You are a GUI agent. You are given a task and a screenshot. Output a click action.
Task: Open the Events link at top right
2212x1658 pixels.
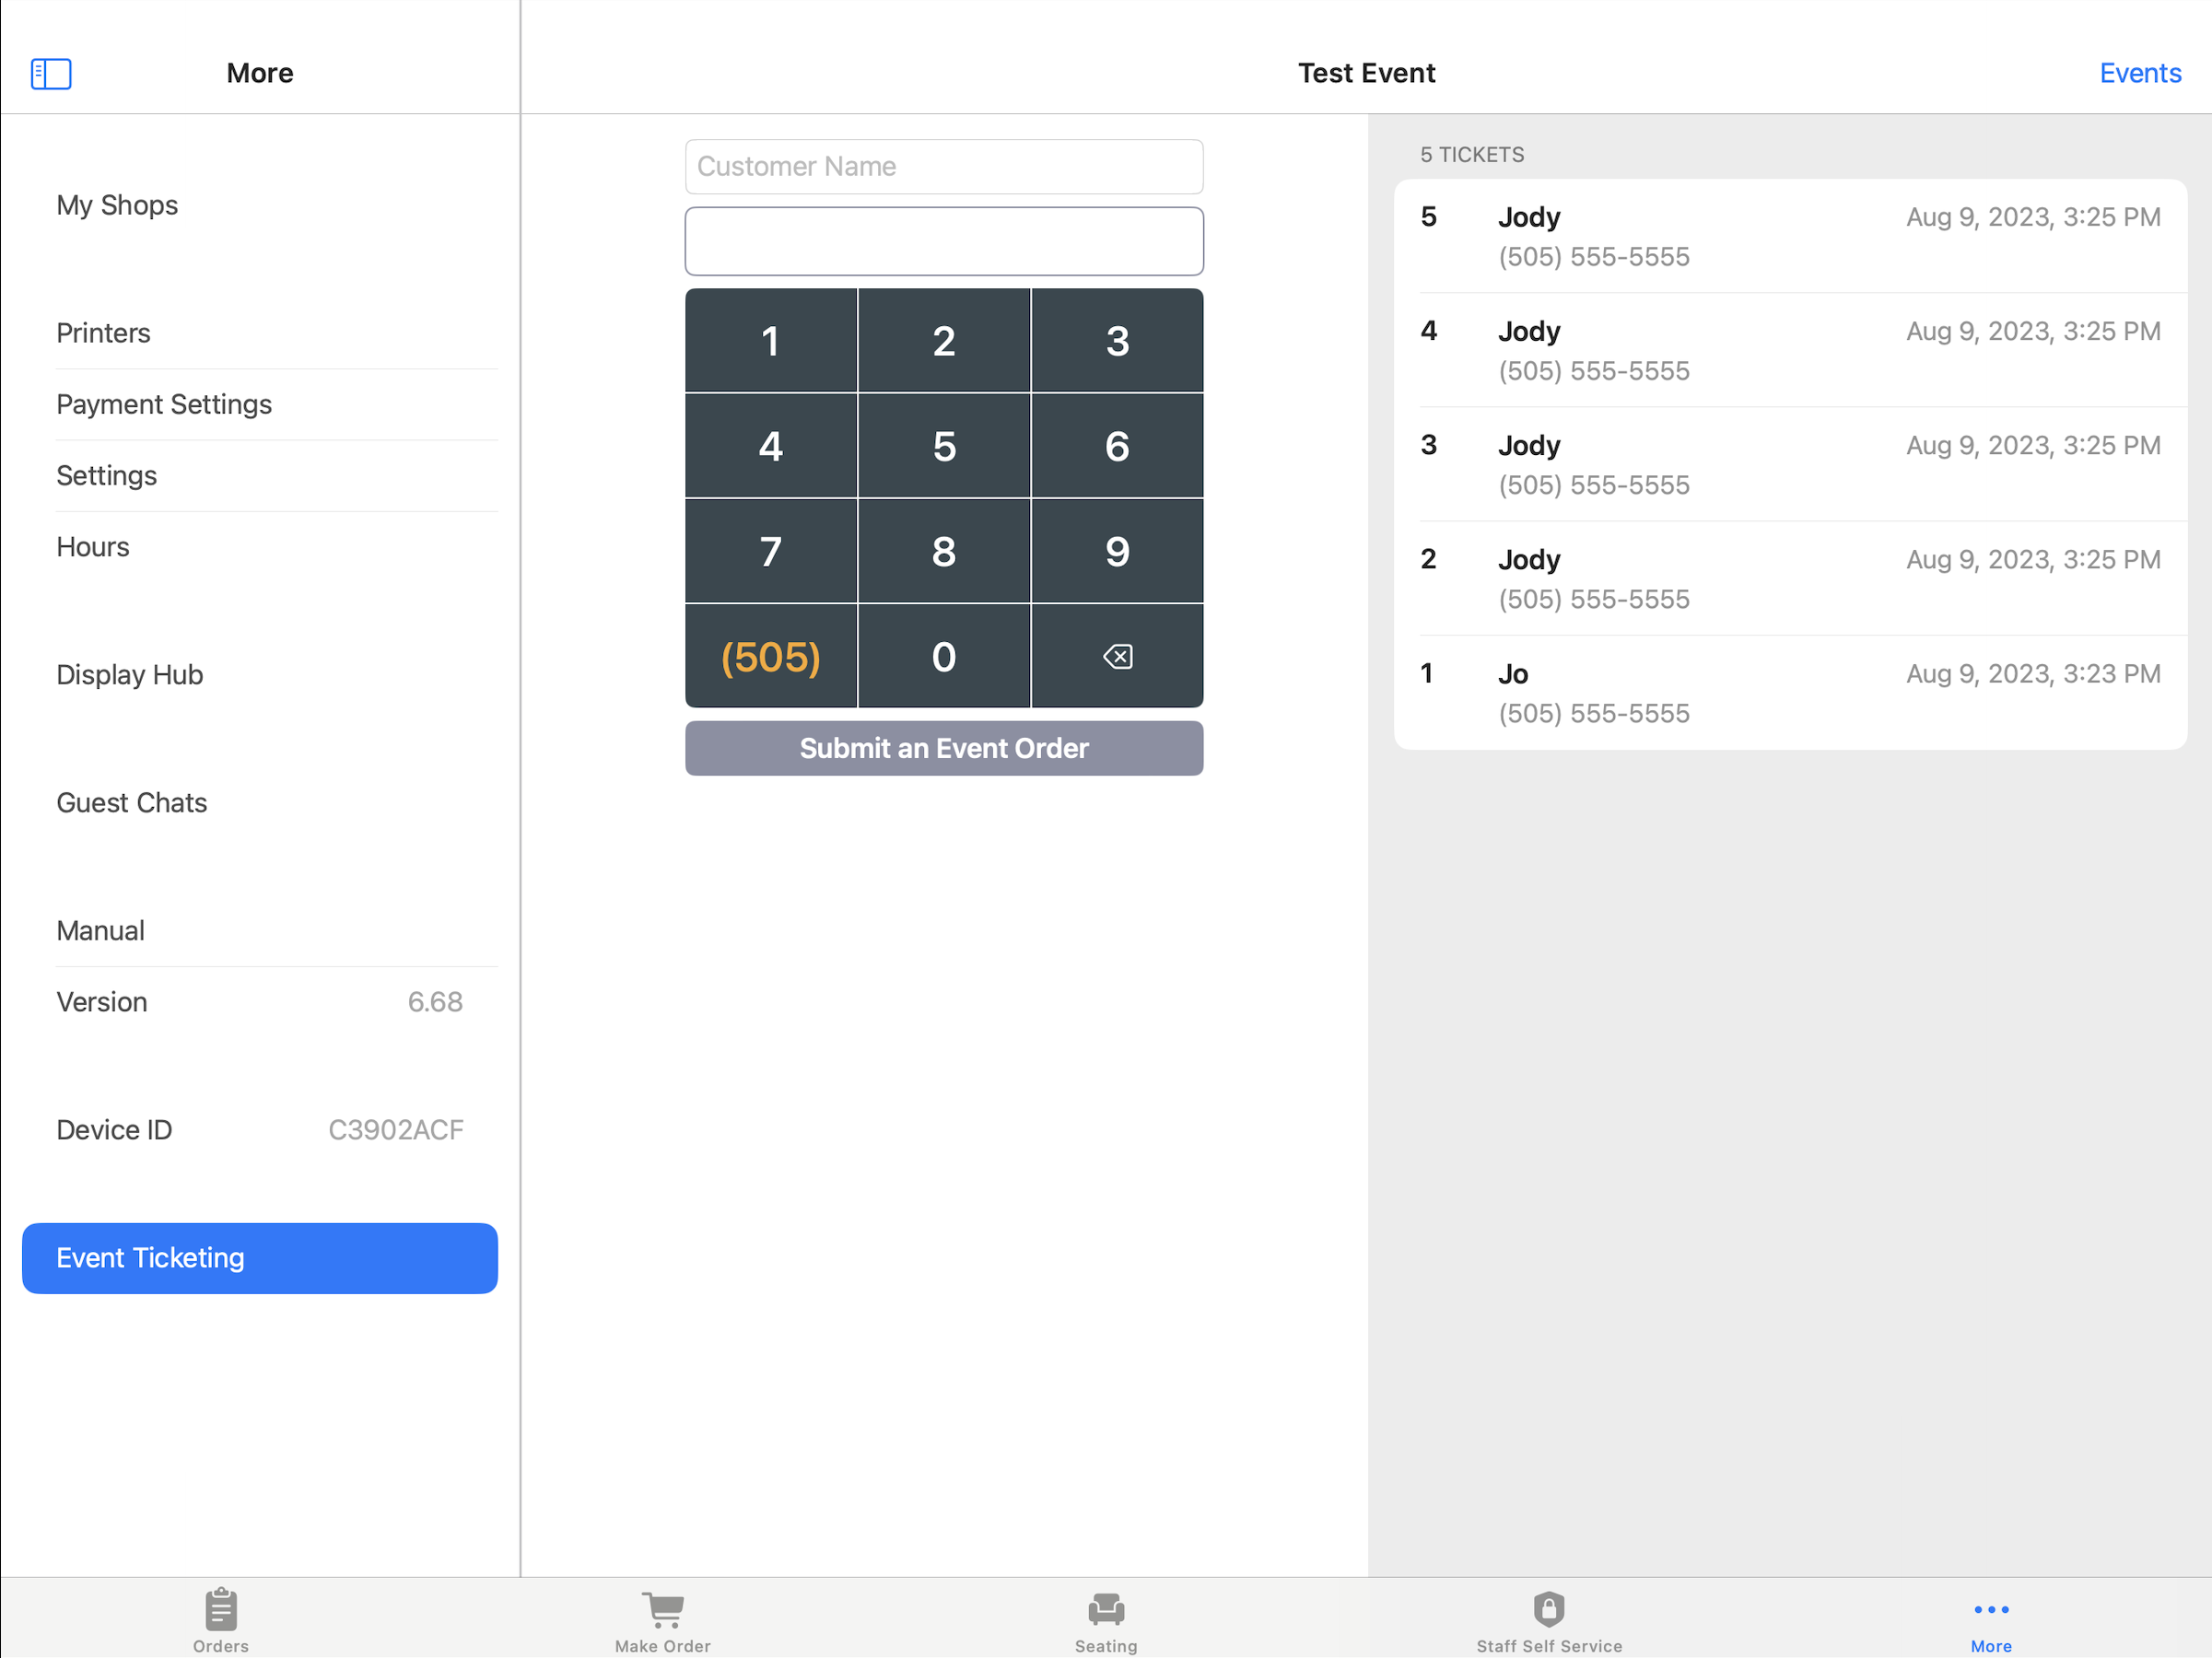pos(2140,73)
